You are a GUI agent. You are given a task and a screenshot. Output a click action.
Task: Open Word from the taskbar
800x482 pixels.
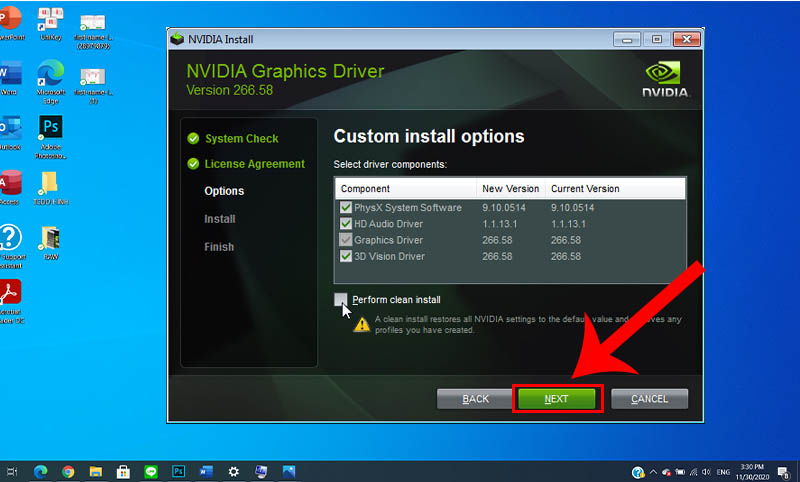[206, 472]
